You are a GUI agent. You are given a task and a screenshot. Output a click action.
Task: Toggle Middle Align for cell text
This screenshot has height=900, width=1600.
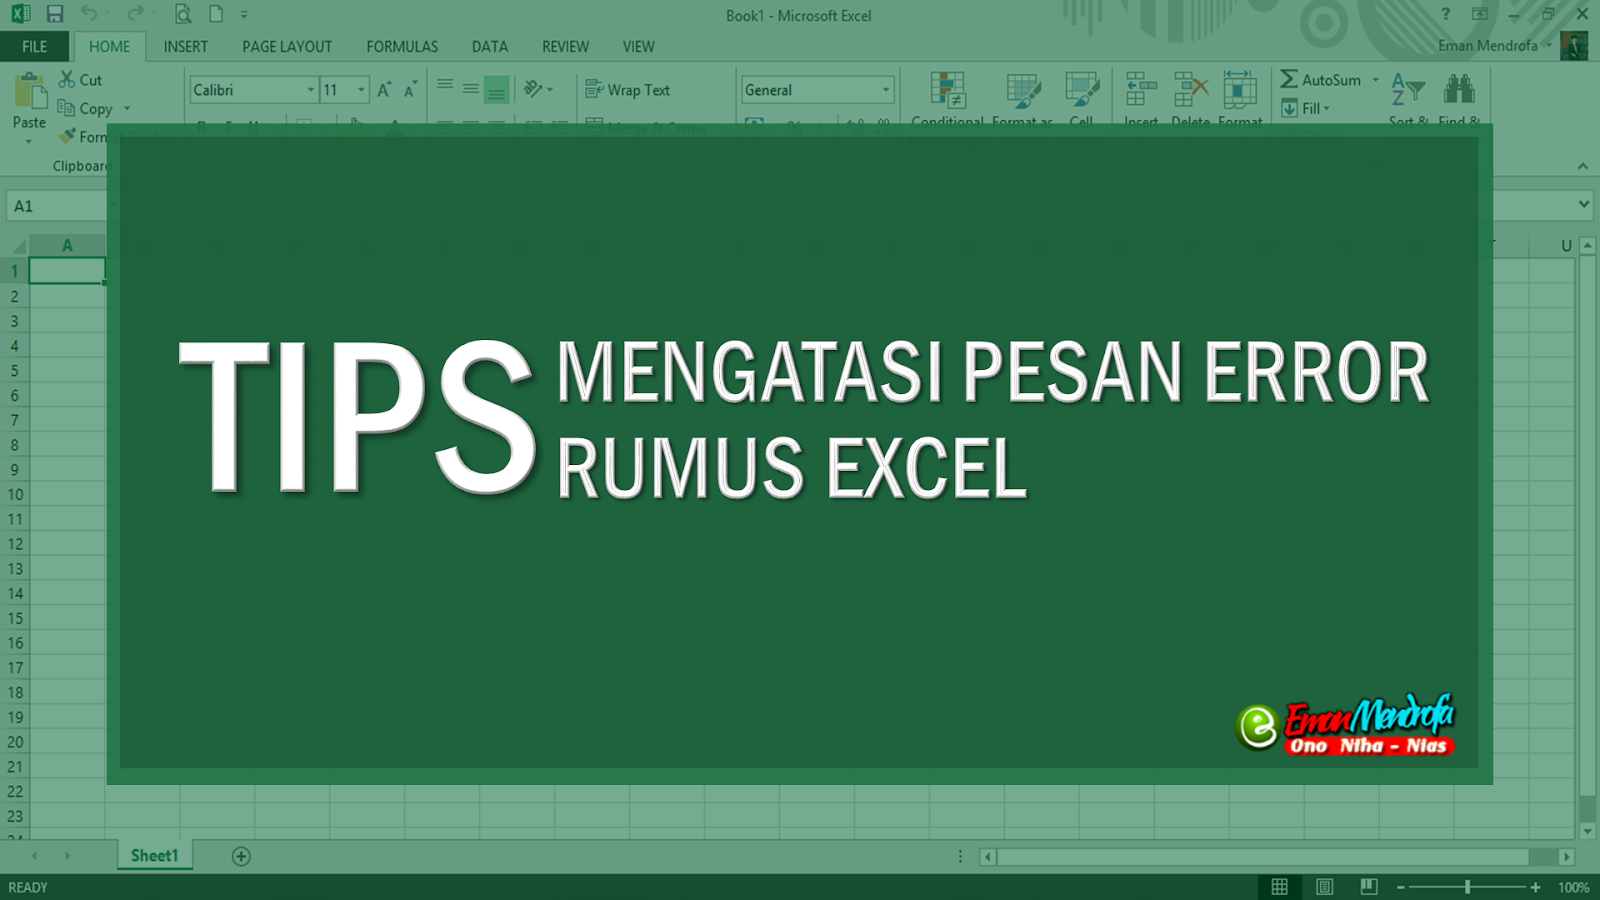470,89
